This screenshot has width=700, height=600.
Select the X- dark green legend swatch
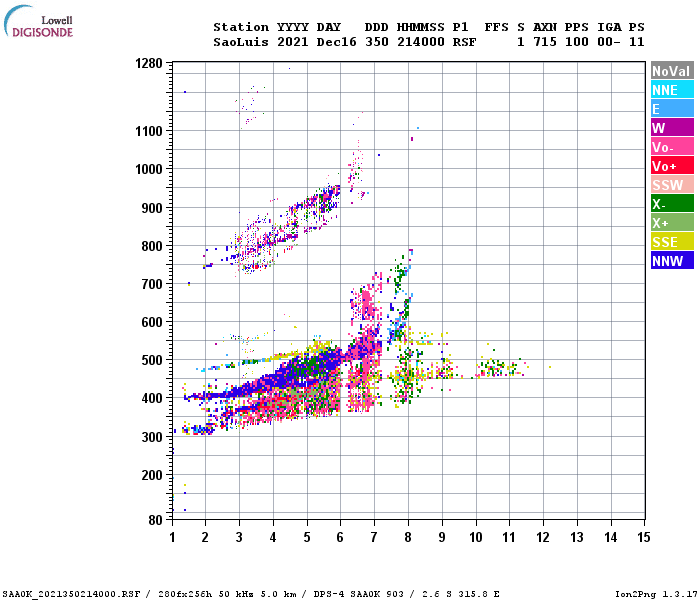[x=672, y=204]
